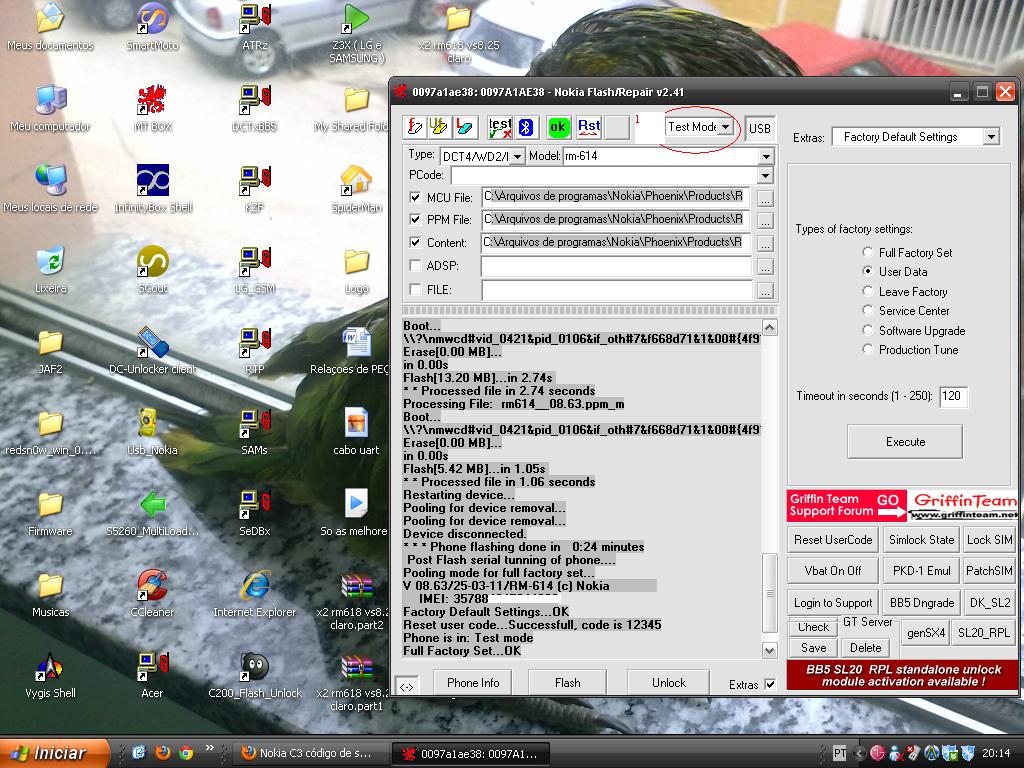This screenshot has height=768, width=1024.
Task: Click the 'Uf' yellow eraser toolbar icon
Action: [x=440, y=127]
